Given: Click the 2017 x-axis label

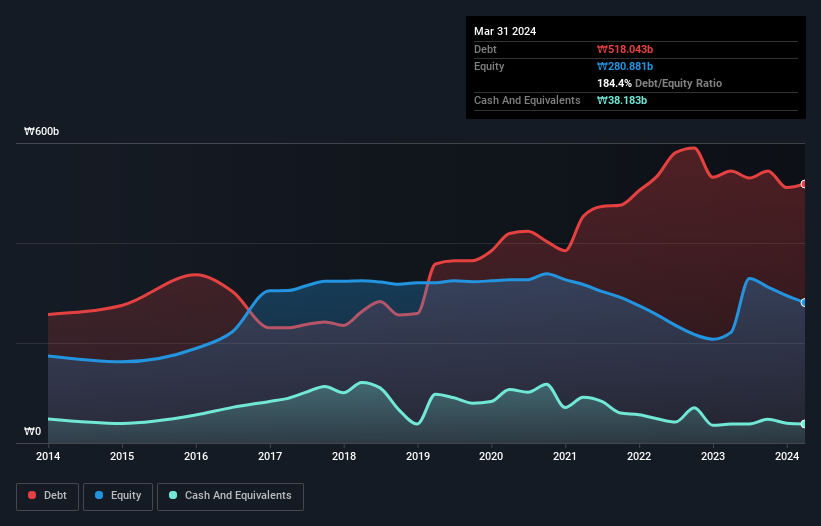Looking at the screenshot, I should coord(270,456).
